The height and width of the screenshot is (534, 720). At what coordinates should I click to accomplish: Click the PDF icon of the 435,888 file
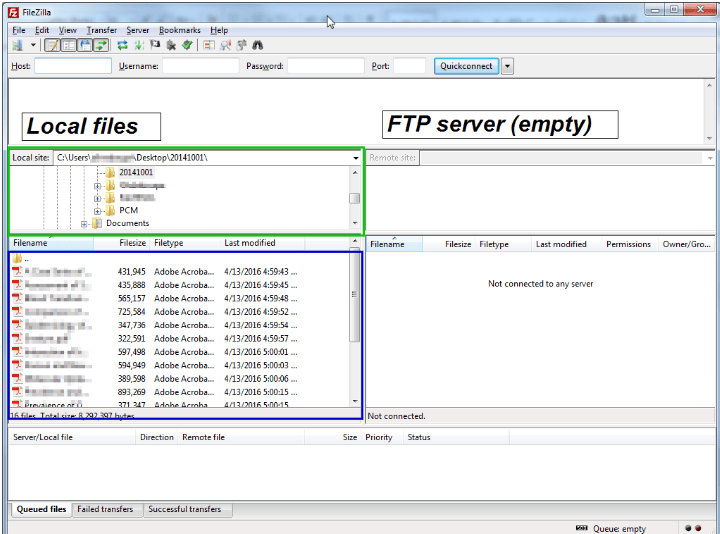17,285
